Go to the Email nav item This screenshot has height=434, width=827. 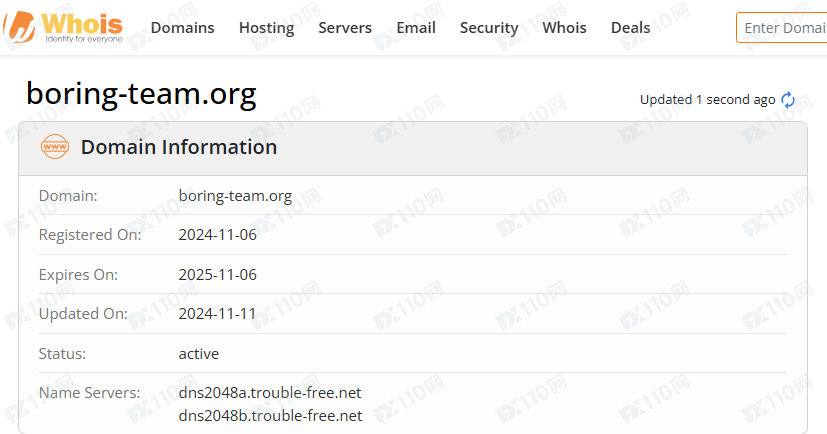pyautogui.click(x=416, y=28)
